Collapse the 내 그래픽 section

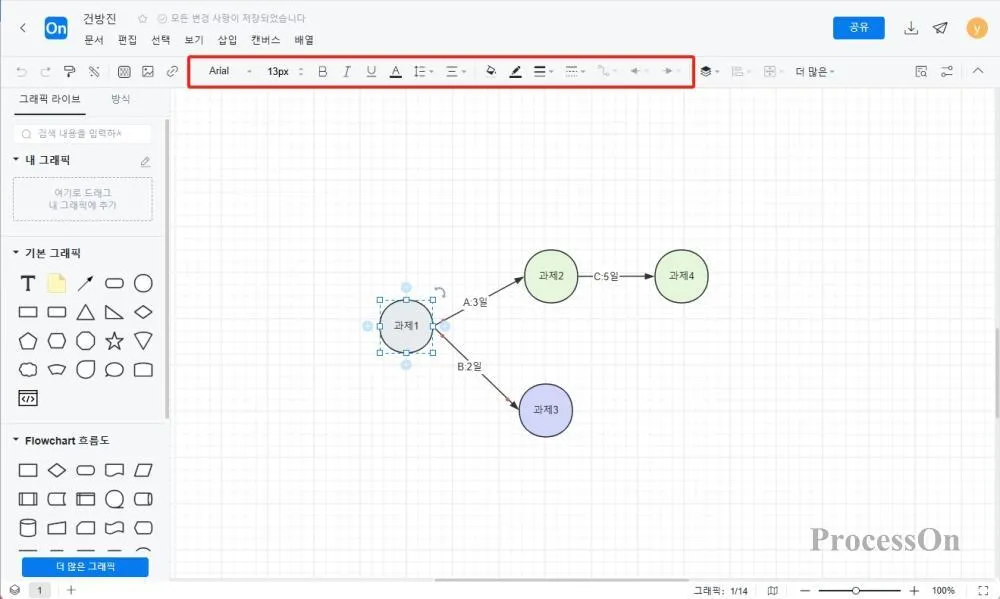coord(16,159)
